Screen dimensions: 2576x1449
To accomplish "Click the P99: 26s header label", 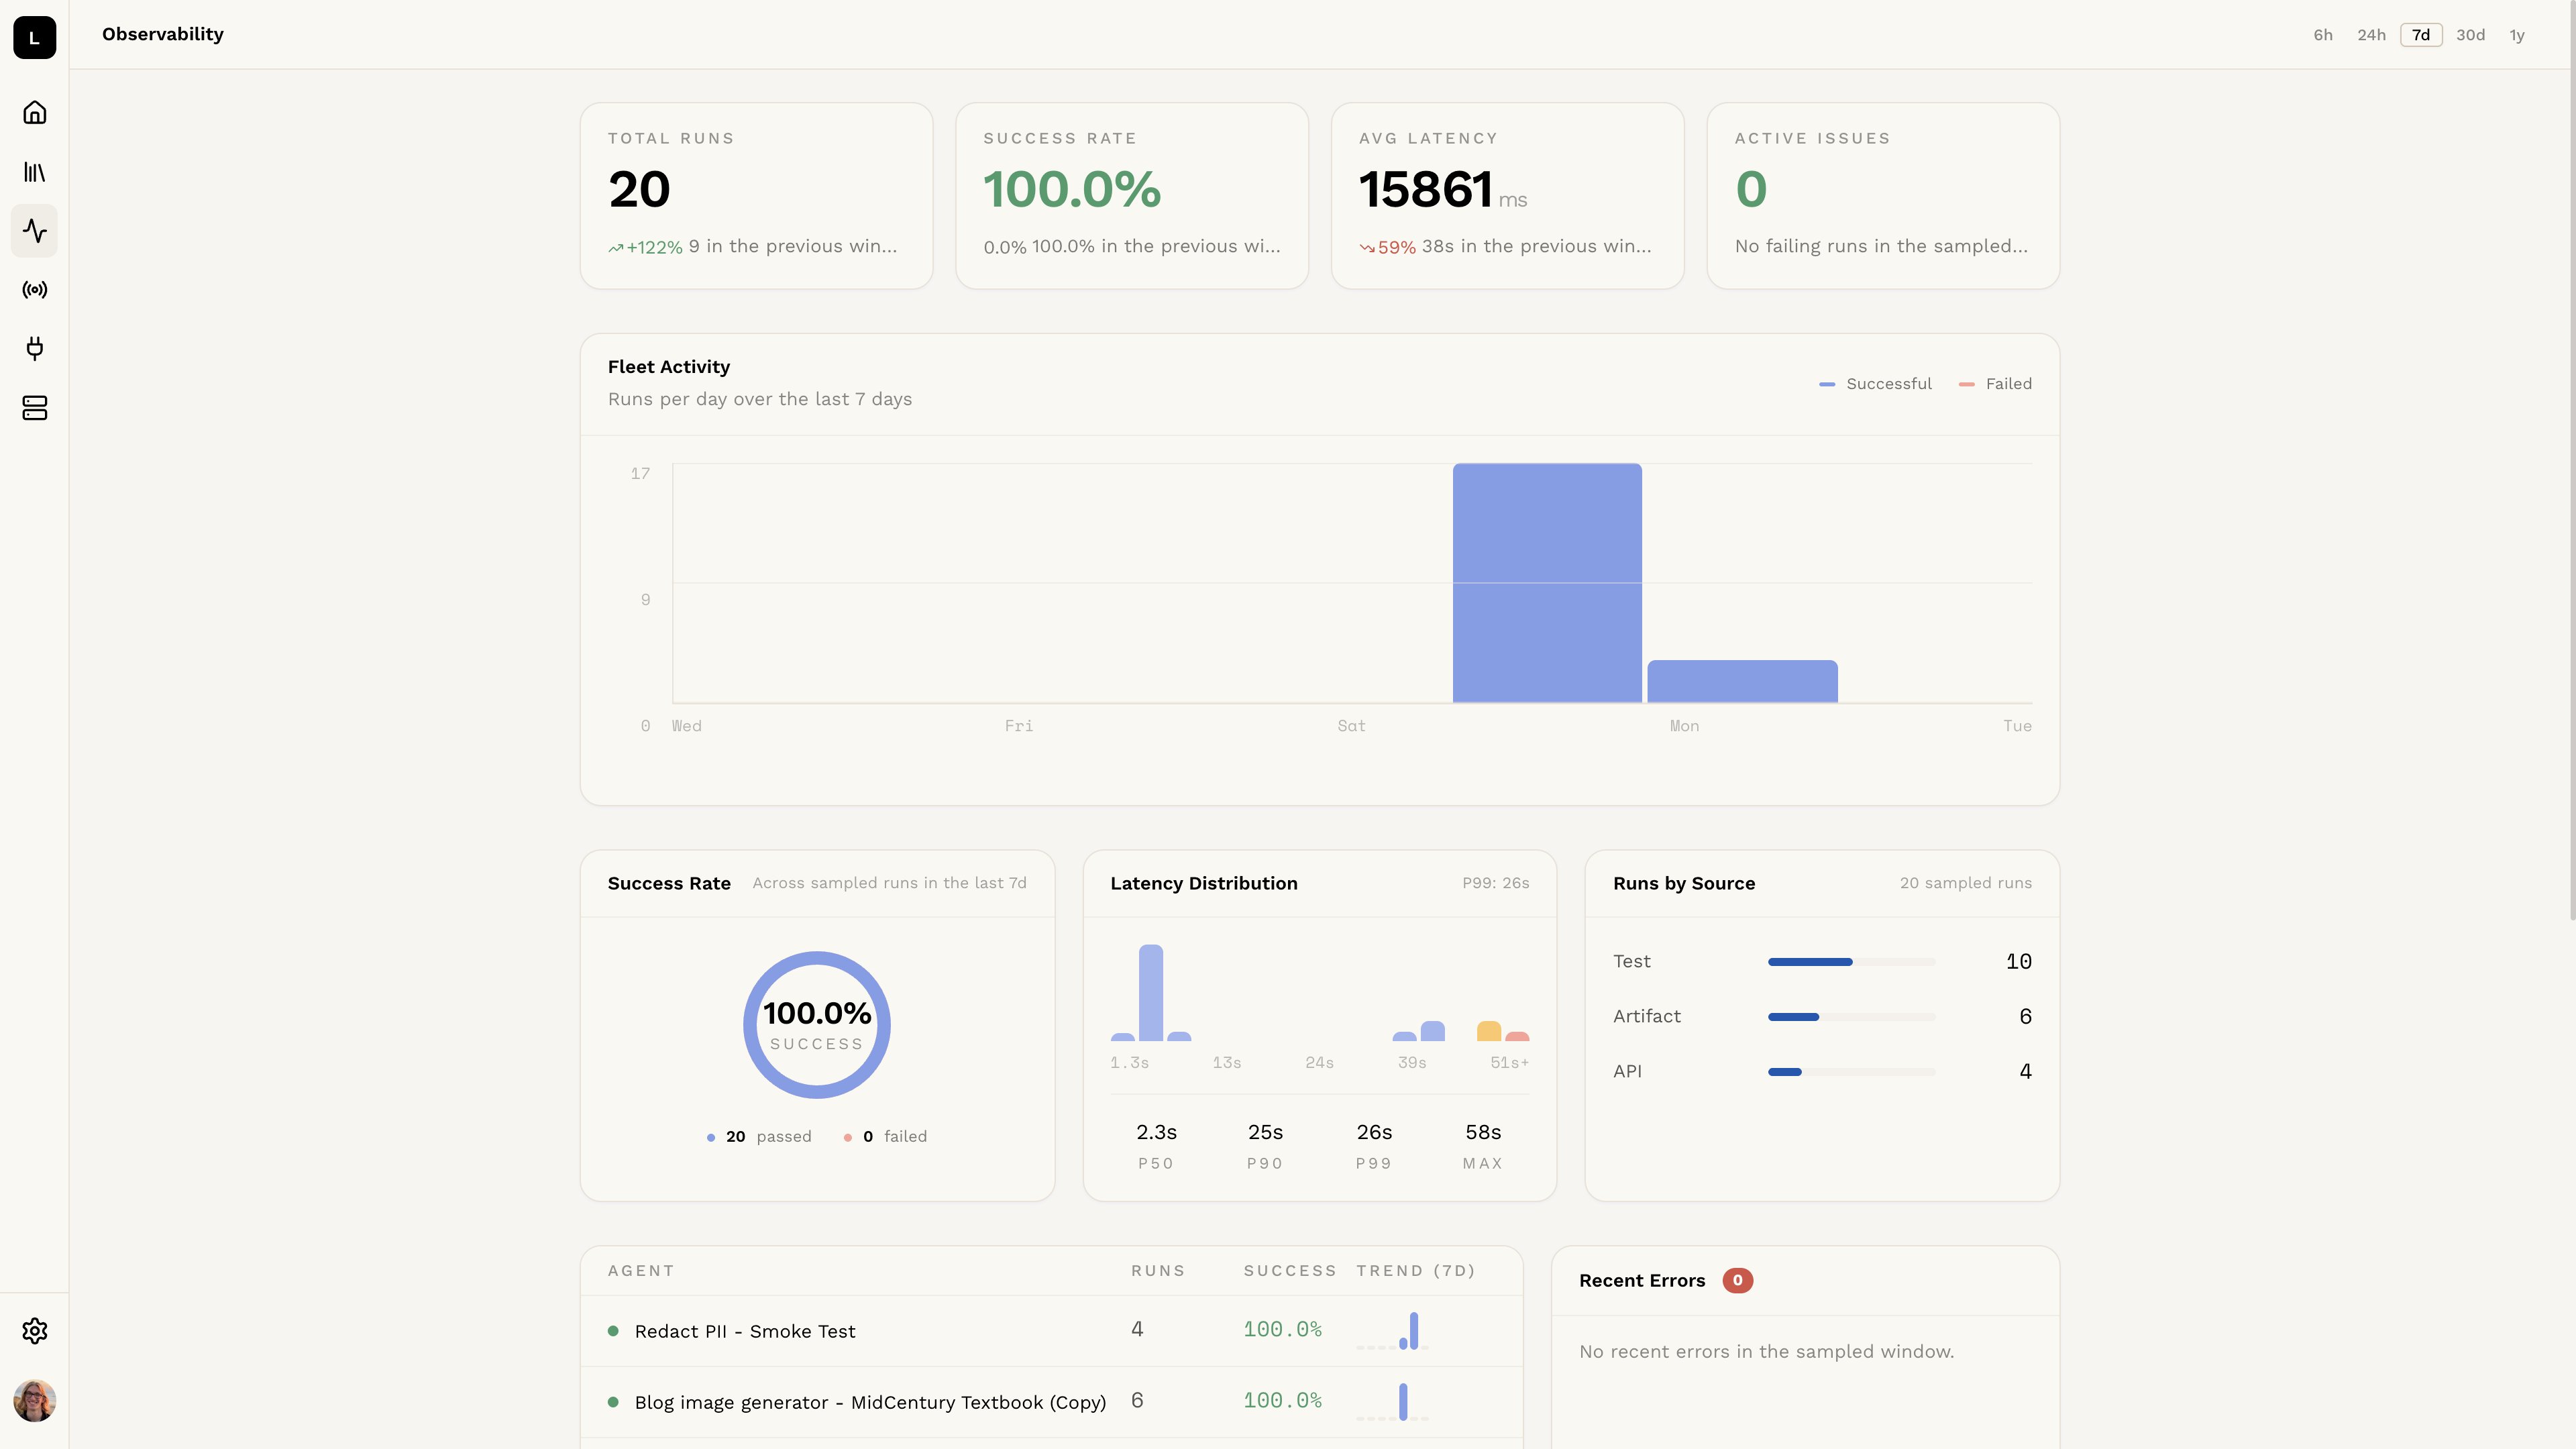I will point(1495,883).
